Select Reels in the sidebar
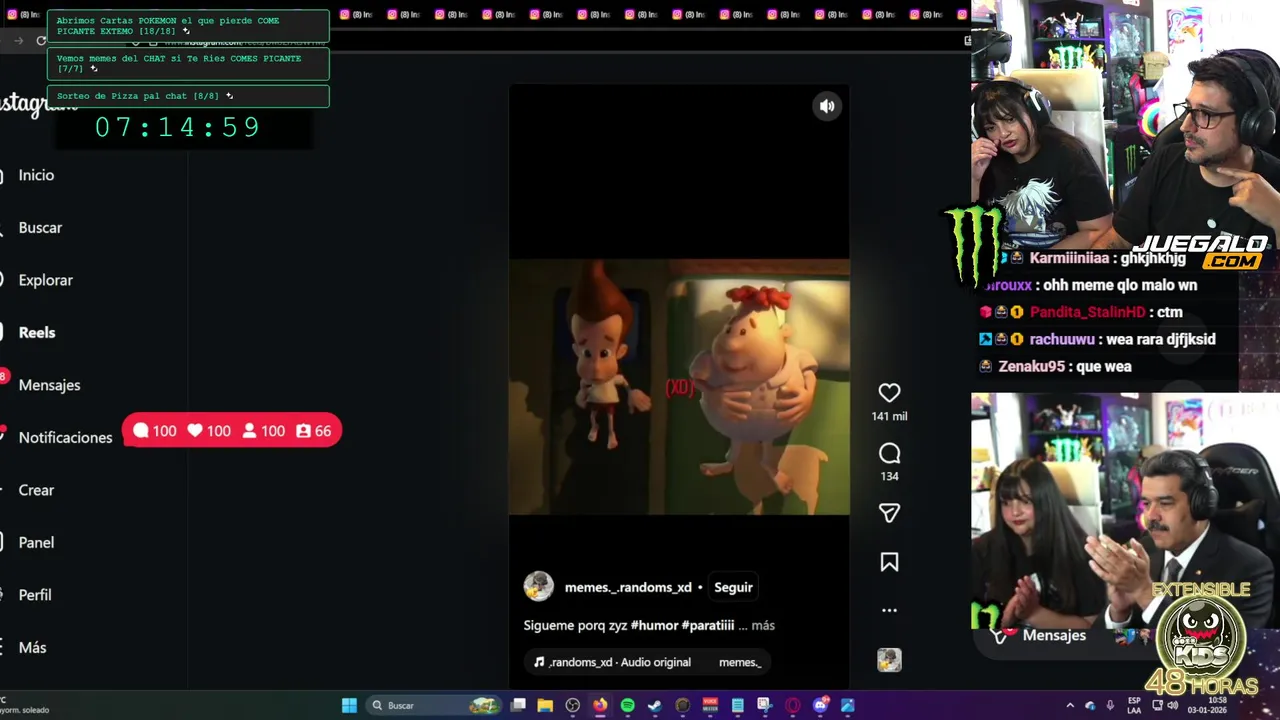The image size is (1280, 720). click(x=37, y=332)
